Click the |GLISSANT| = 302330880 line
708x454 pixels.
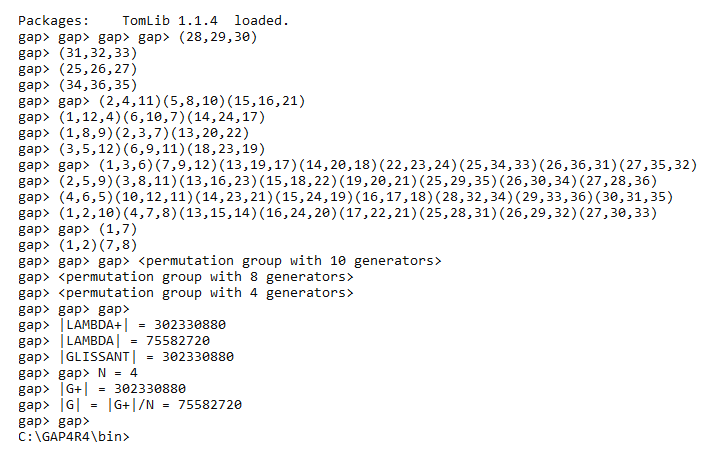(x=146, y=357)
